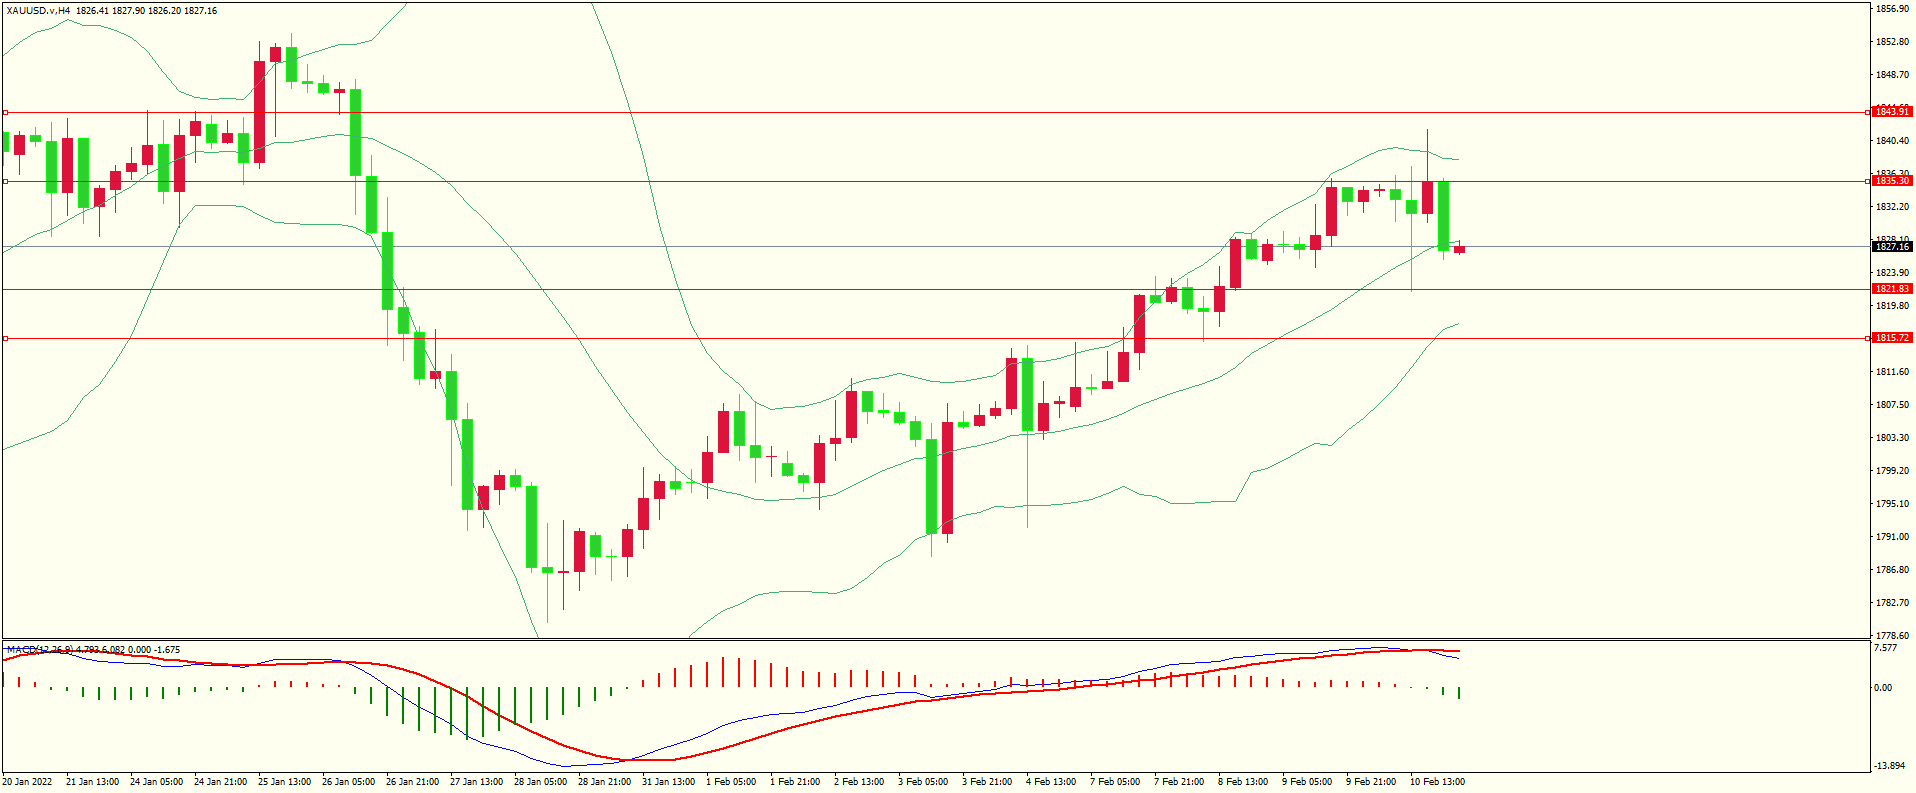Click the 4 Feb 13:00 time label
The height and width of the screenshot is (793, 1916).
pyautogui.click(x=1051, y=782)
